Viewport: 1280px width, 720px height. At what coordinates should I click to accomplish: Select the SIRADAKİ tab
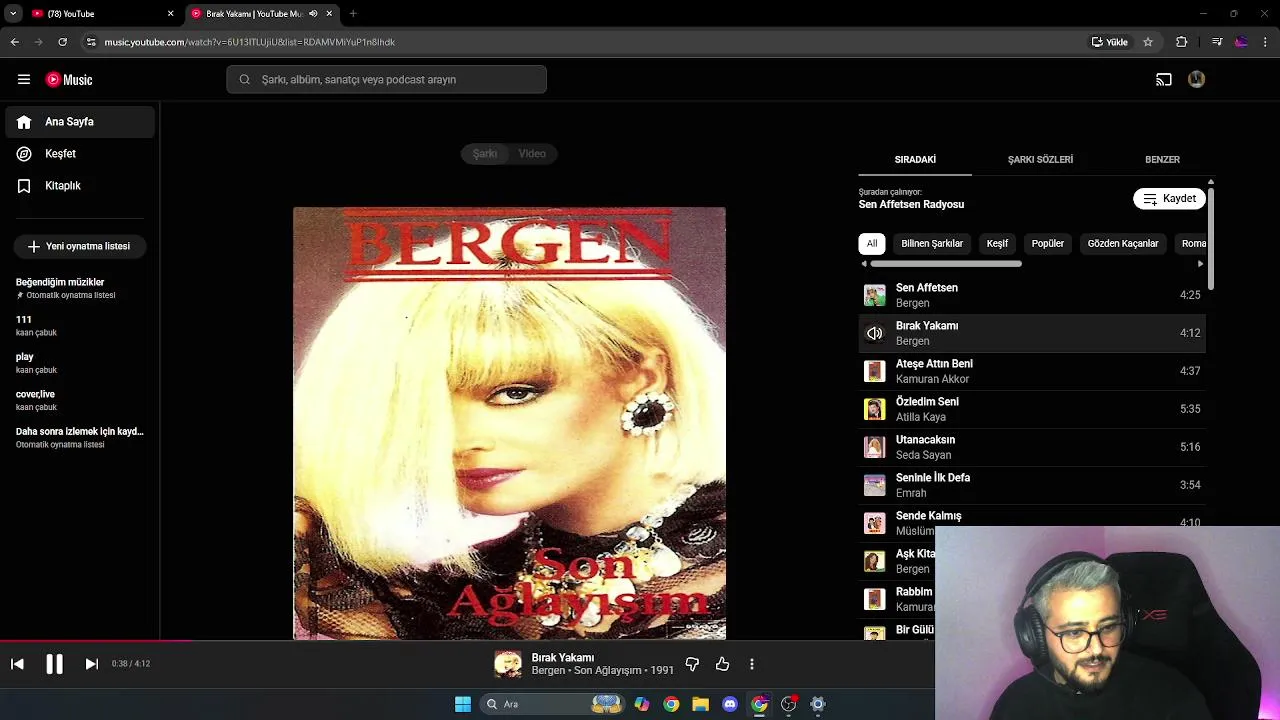click(915, 160)
